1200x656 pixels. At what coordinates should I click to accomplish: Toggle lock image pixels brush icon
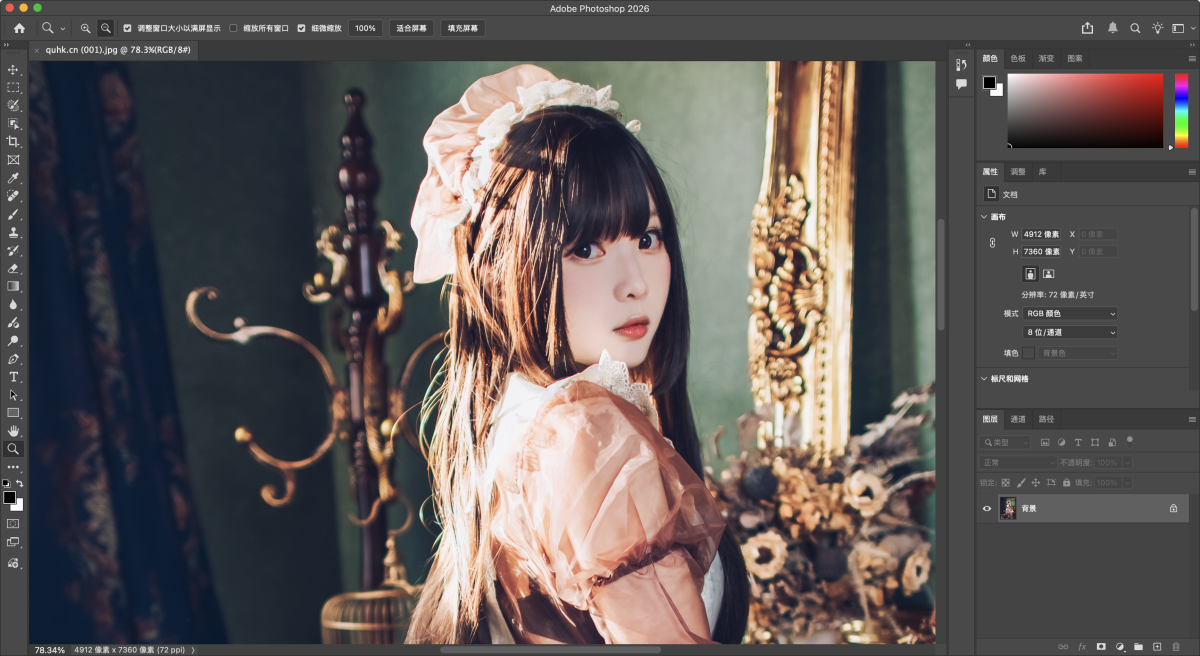[x=1021, y=482]
